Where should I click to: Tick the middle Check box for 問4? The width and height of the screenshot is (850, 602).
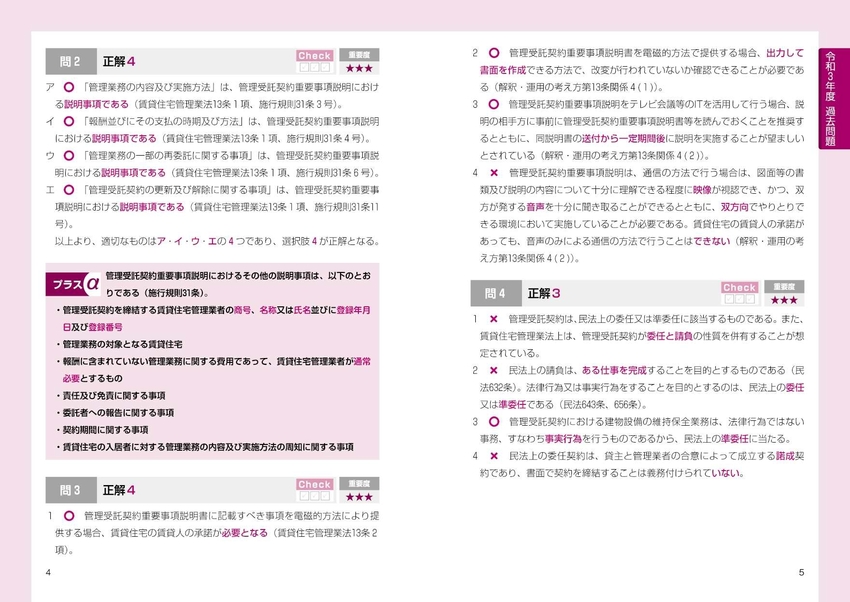tap(739, 299)
